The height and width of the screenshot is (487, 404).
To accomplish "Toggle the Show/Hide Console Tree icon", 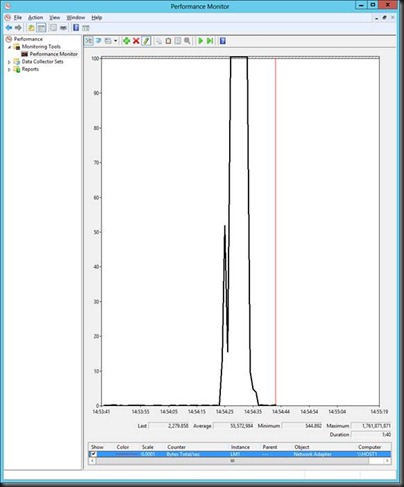I will click(41, 28).
